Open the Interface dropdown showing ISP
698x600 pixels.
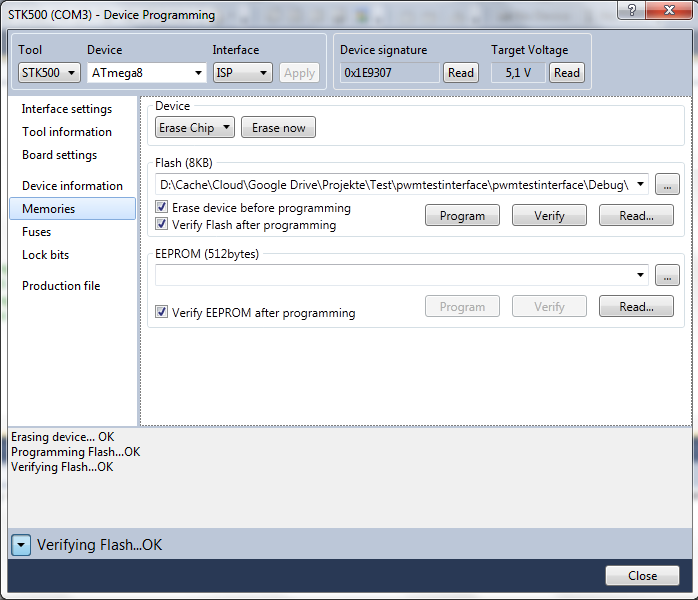(243, 73)
